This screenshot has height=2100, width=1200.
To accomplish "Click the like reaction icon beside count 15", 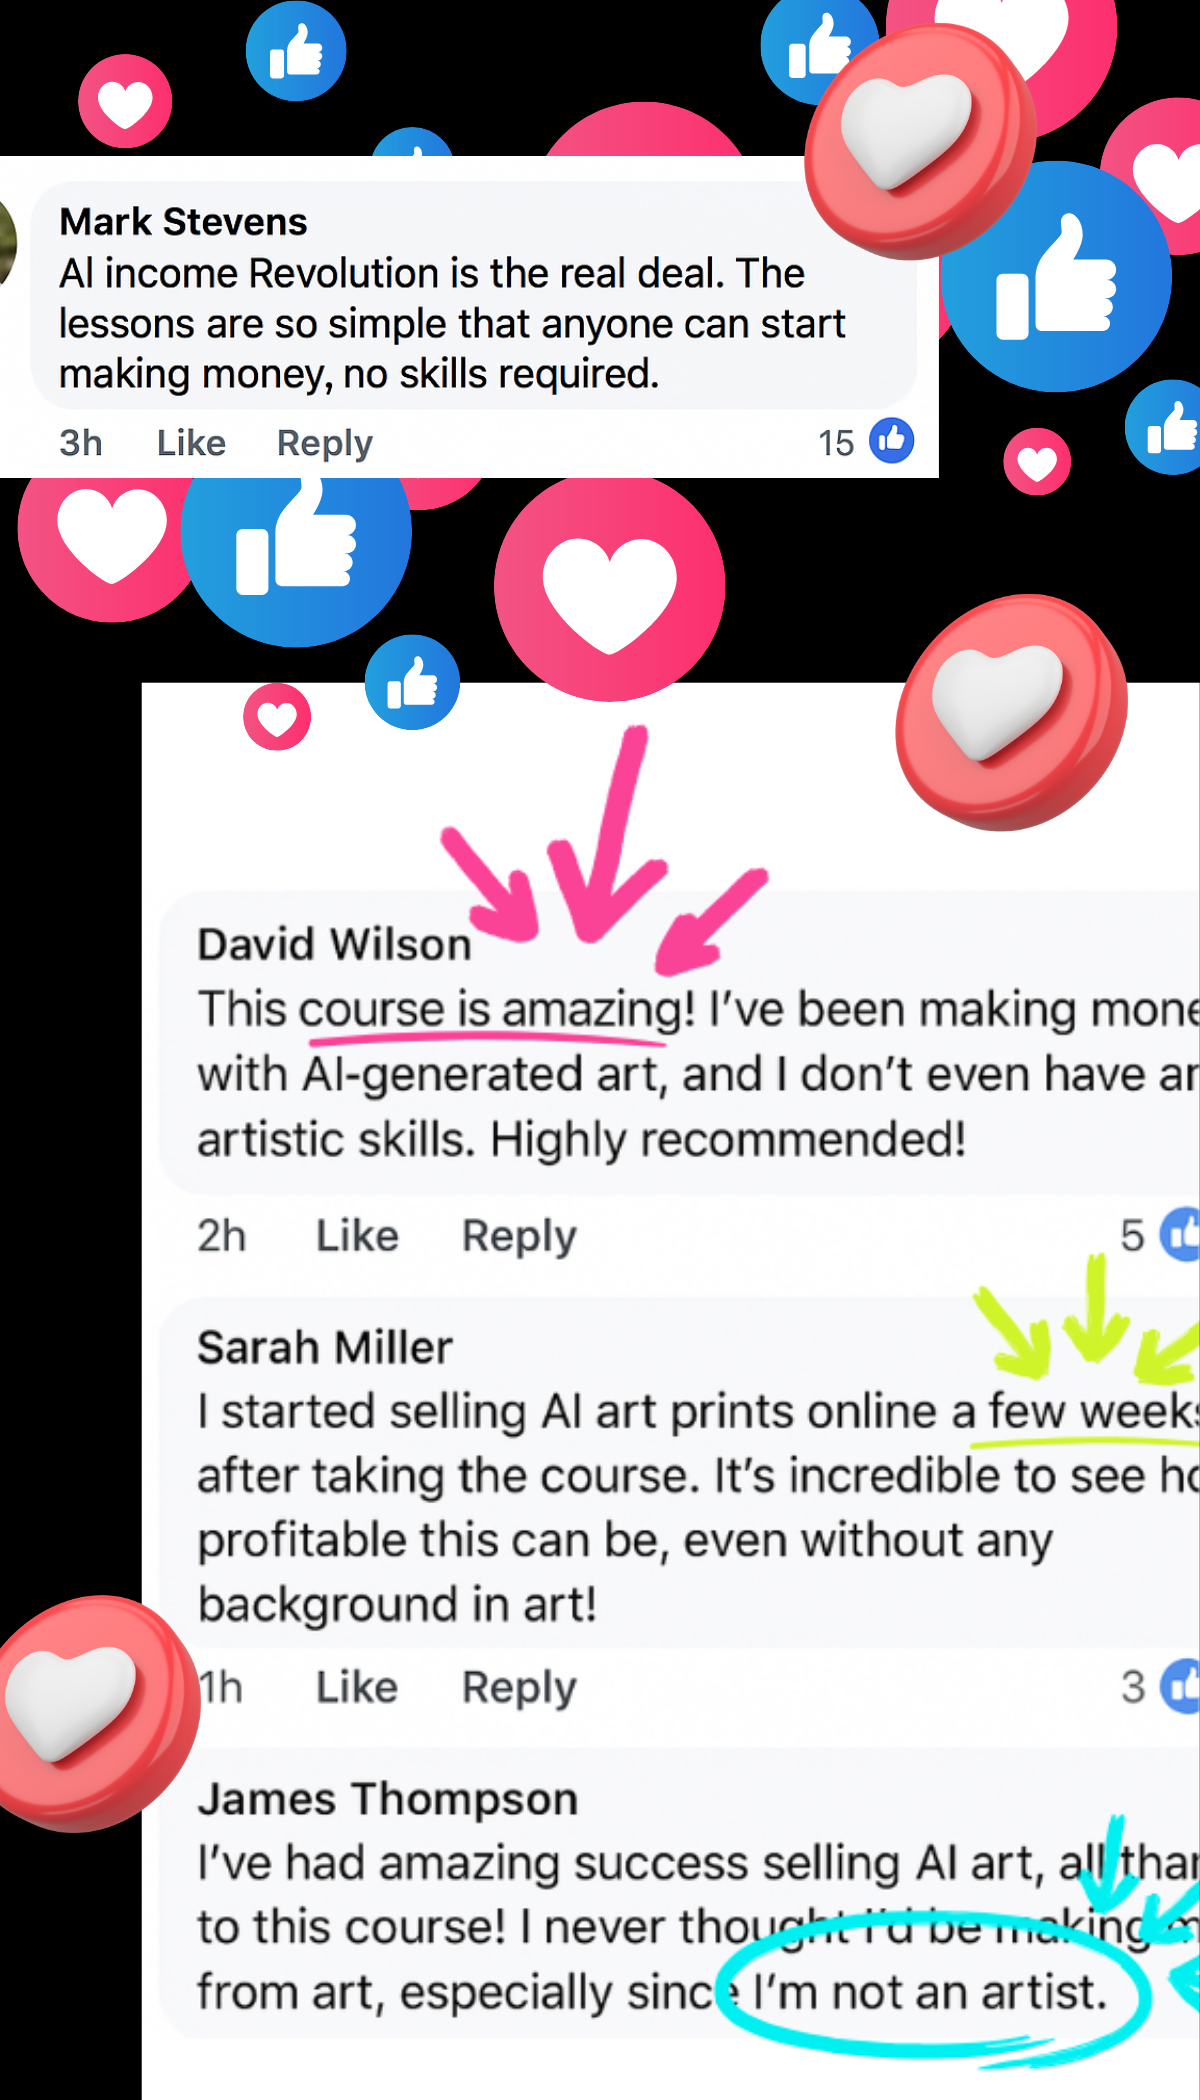I will (891, 440).
